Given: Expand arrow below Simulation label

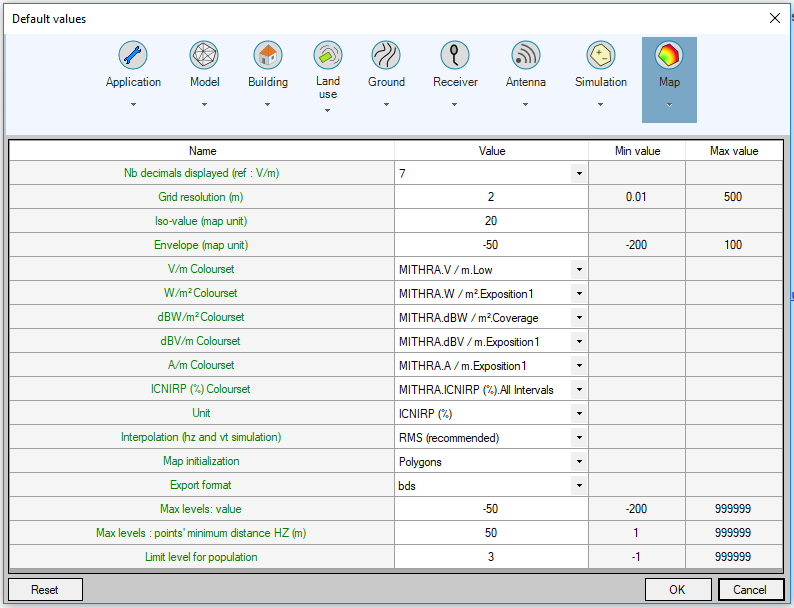Looking at the screenshot, I should pyautogui.click(x=600, y=105).
